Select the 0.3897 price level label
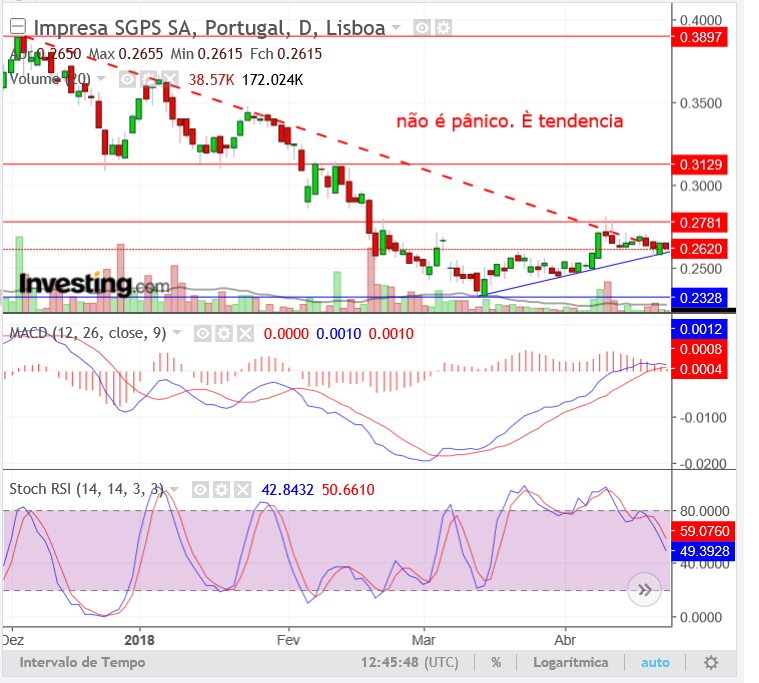The image size is (759, 683). pos(699,37)
